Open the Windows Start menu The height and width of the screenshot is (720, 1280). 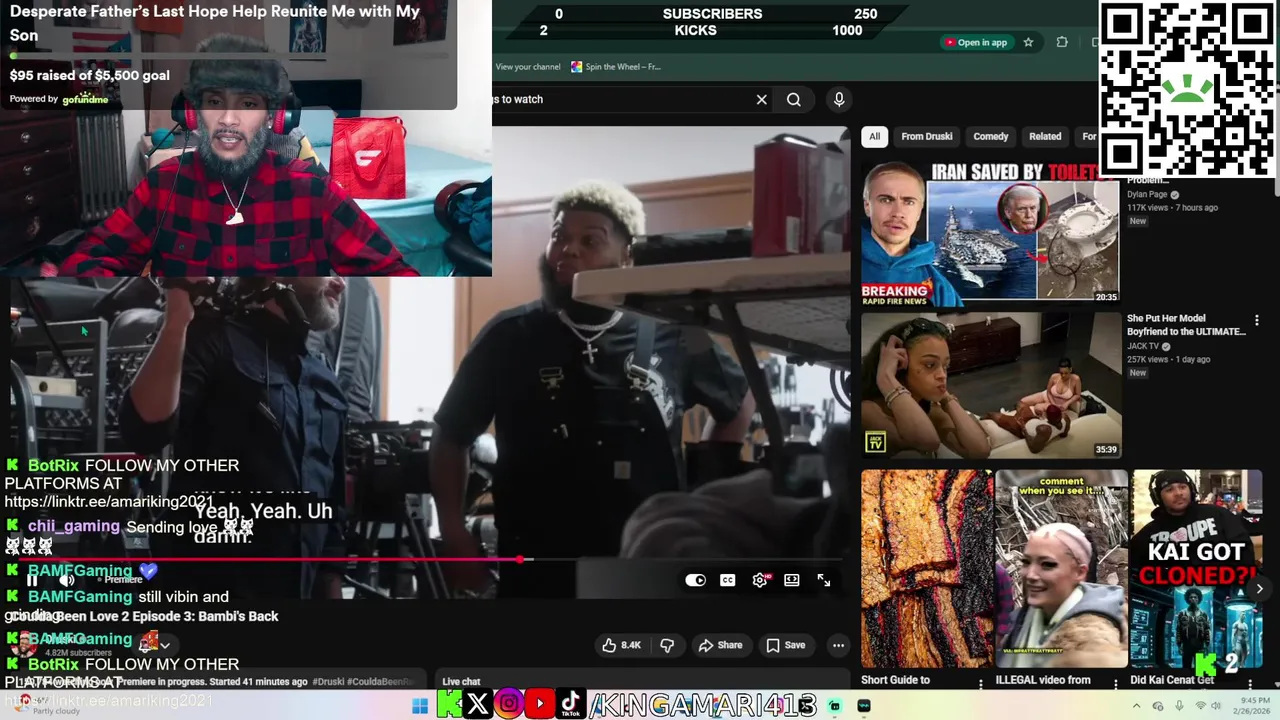420,706
